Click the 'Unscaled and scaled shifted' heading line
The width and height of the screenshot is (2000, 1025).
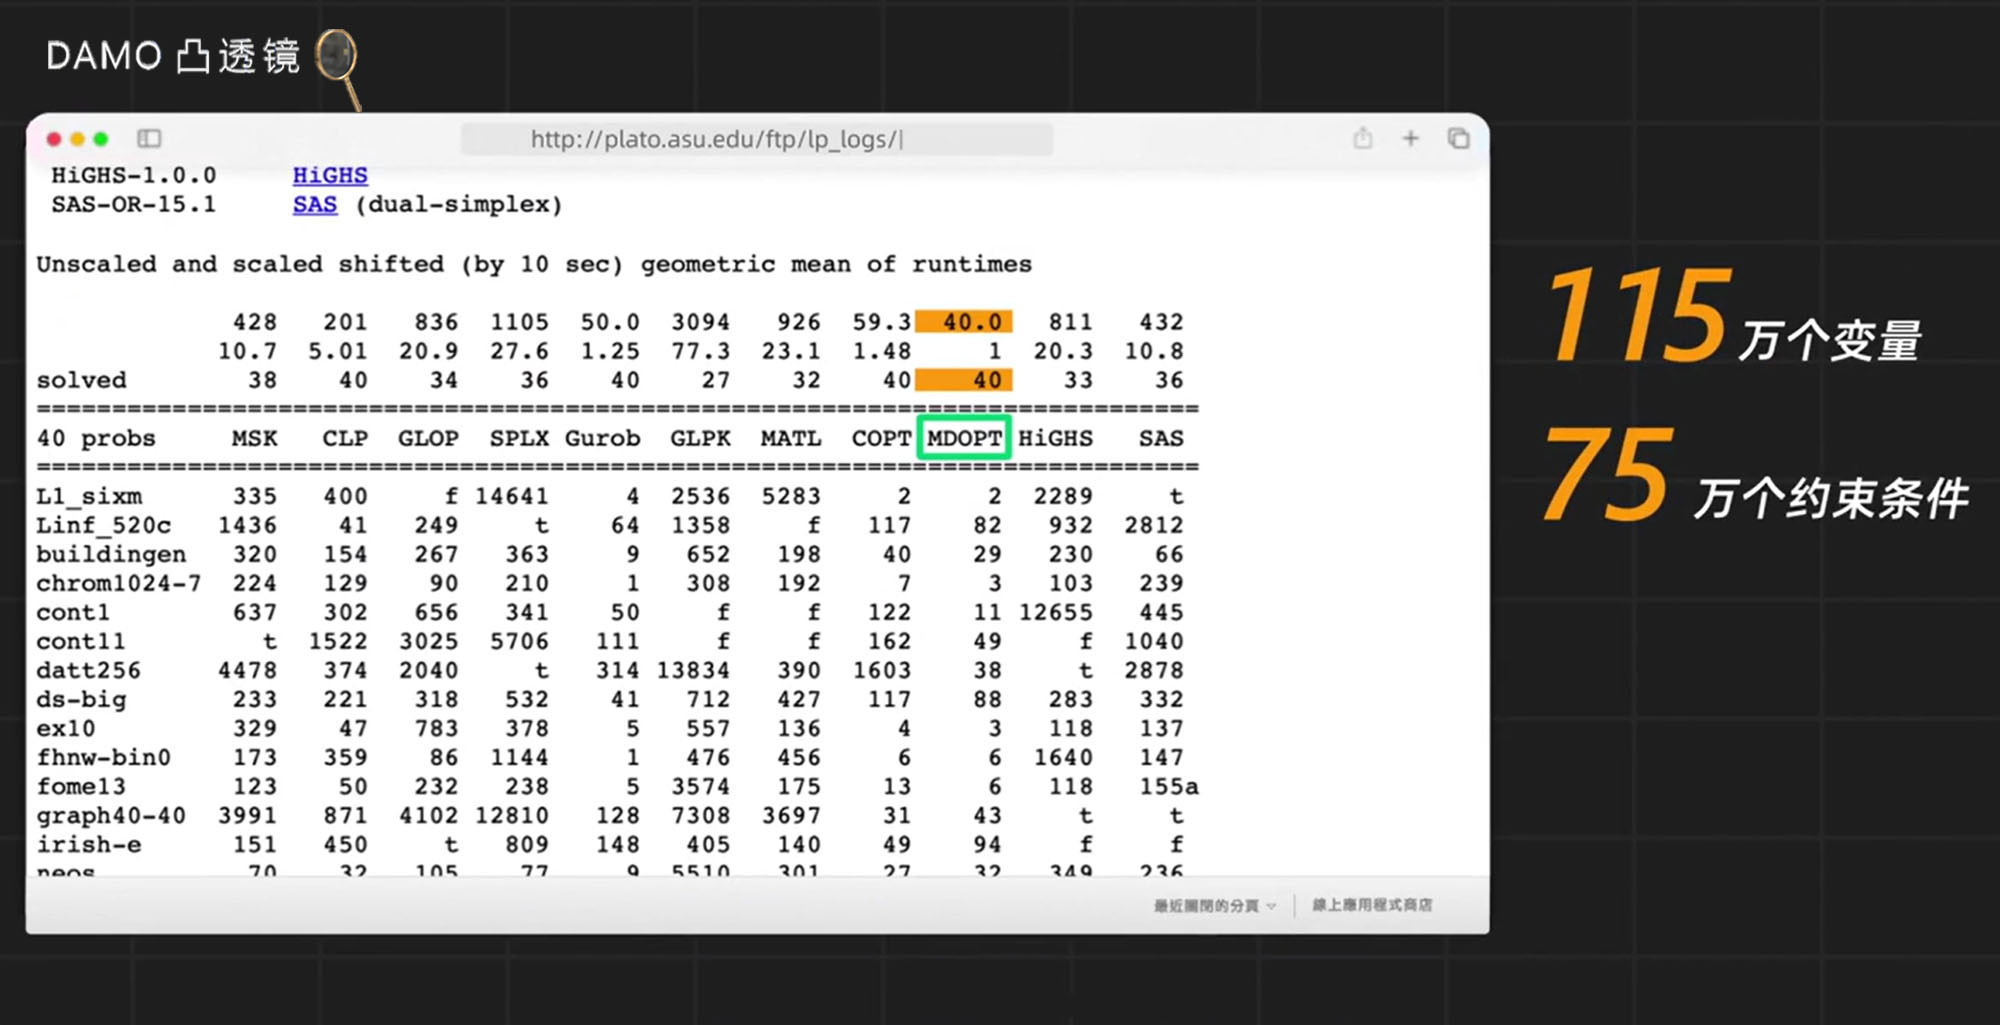tap(534, 264)
